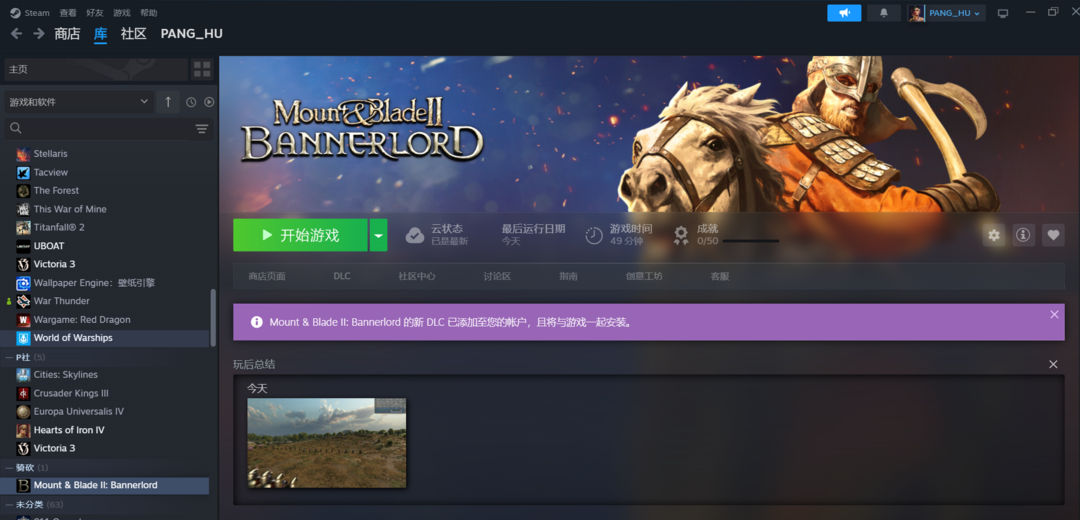Open the 游戏和软件 filter dropdown
Image resolution: width=1080 pixels, height=520 pixels.
coord(78,102)
